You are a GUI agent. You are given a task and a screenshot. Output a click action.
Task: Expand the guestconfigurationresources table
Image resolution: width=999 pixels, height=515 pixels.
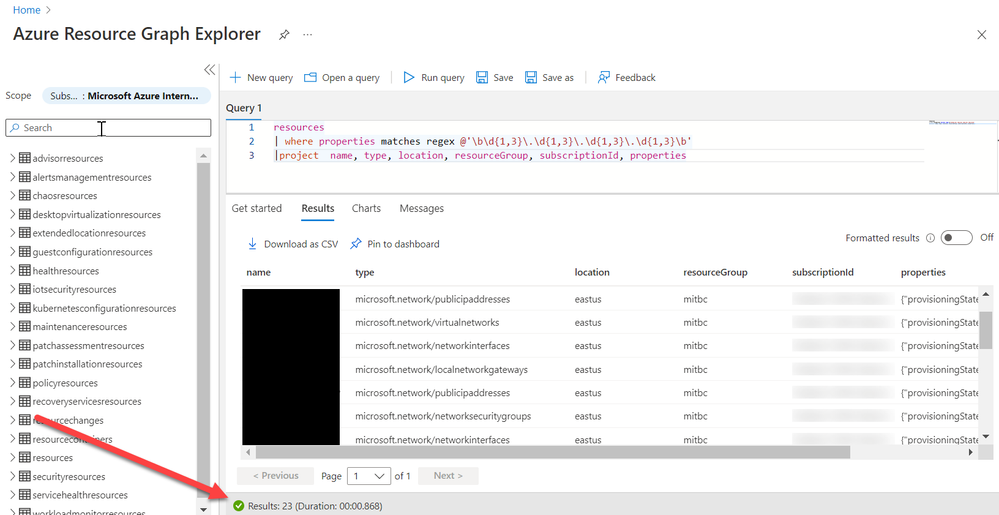tap(12, 251)
